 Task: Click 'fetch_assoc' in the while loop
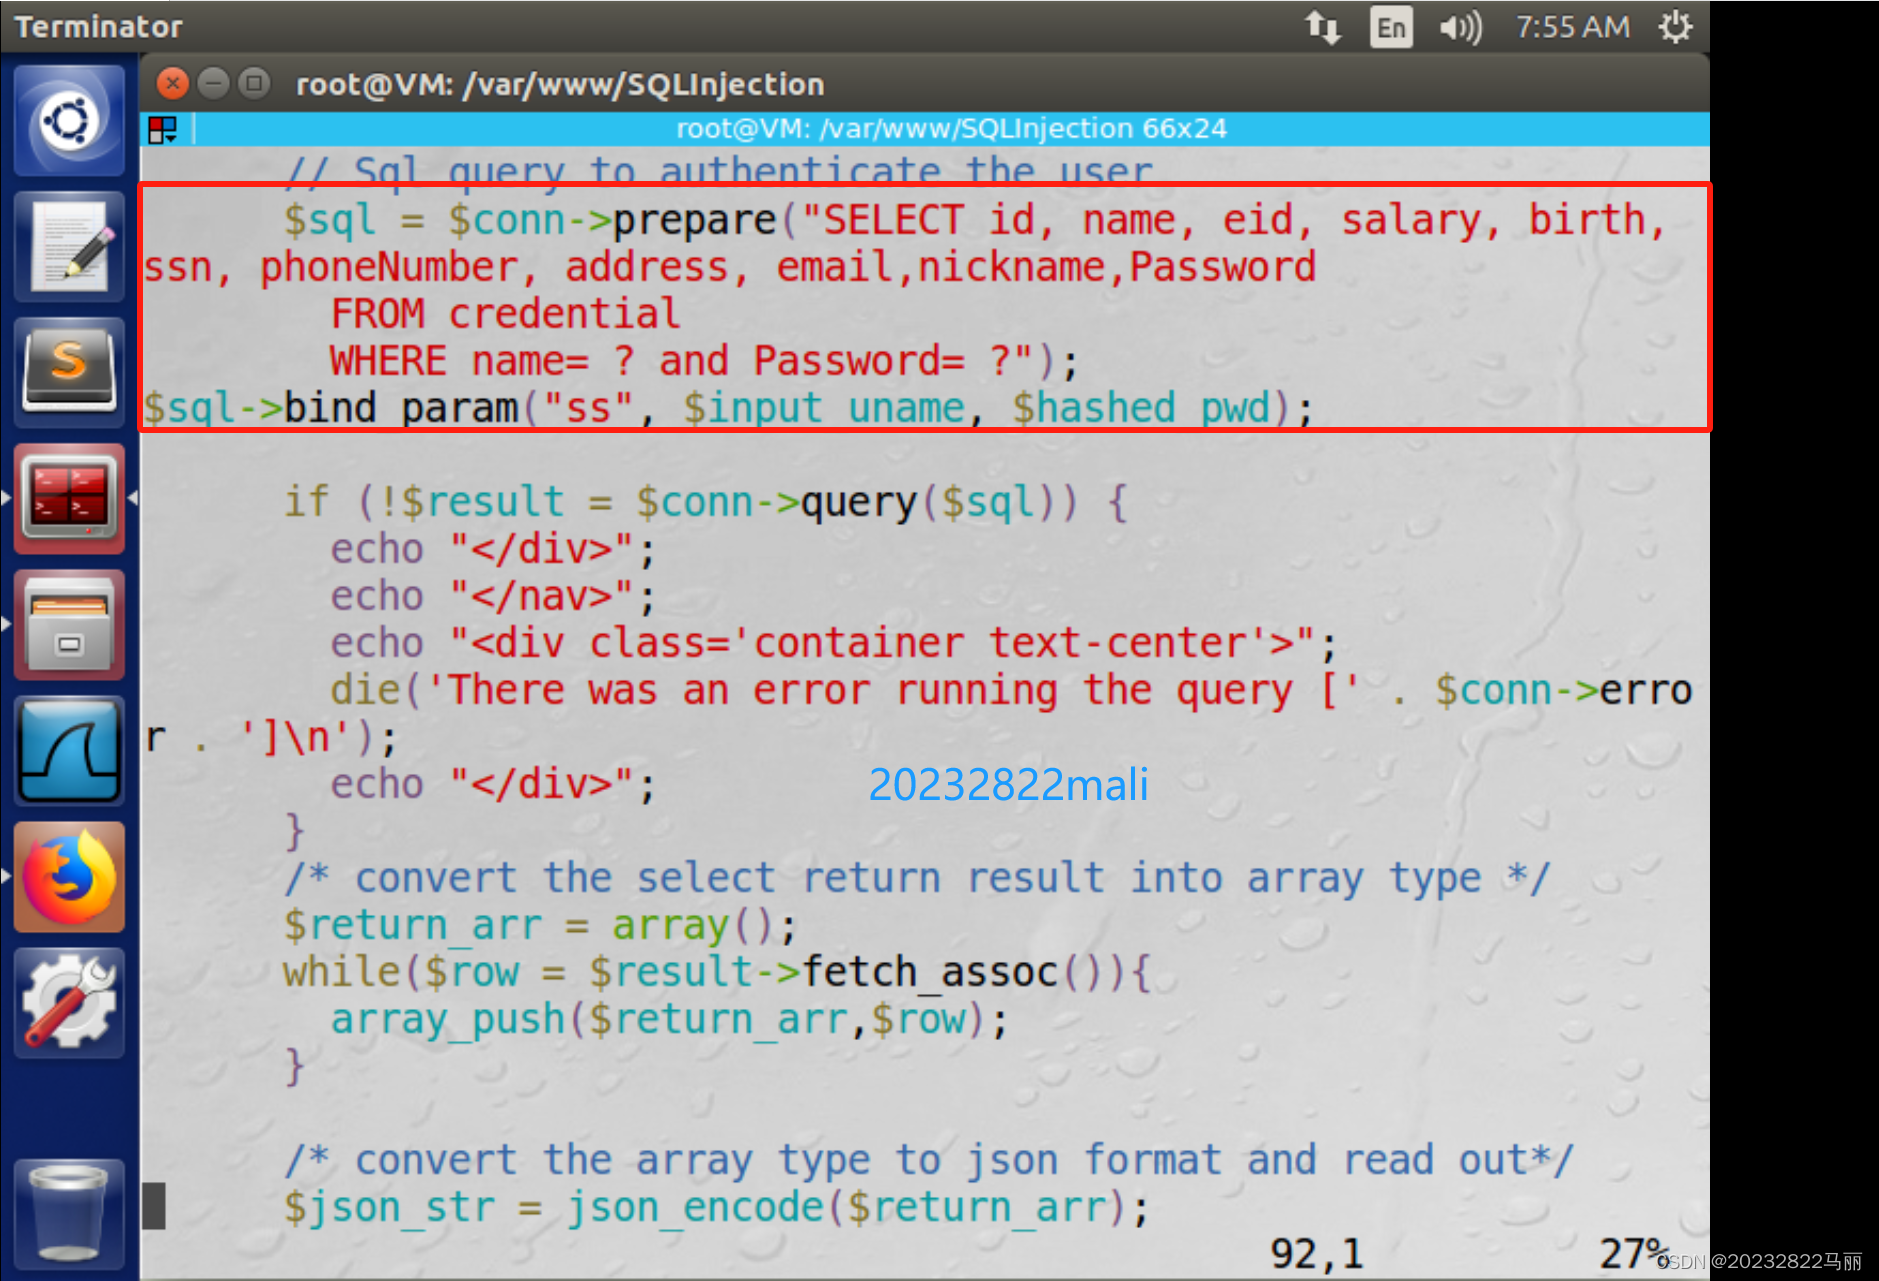929,972
